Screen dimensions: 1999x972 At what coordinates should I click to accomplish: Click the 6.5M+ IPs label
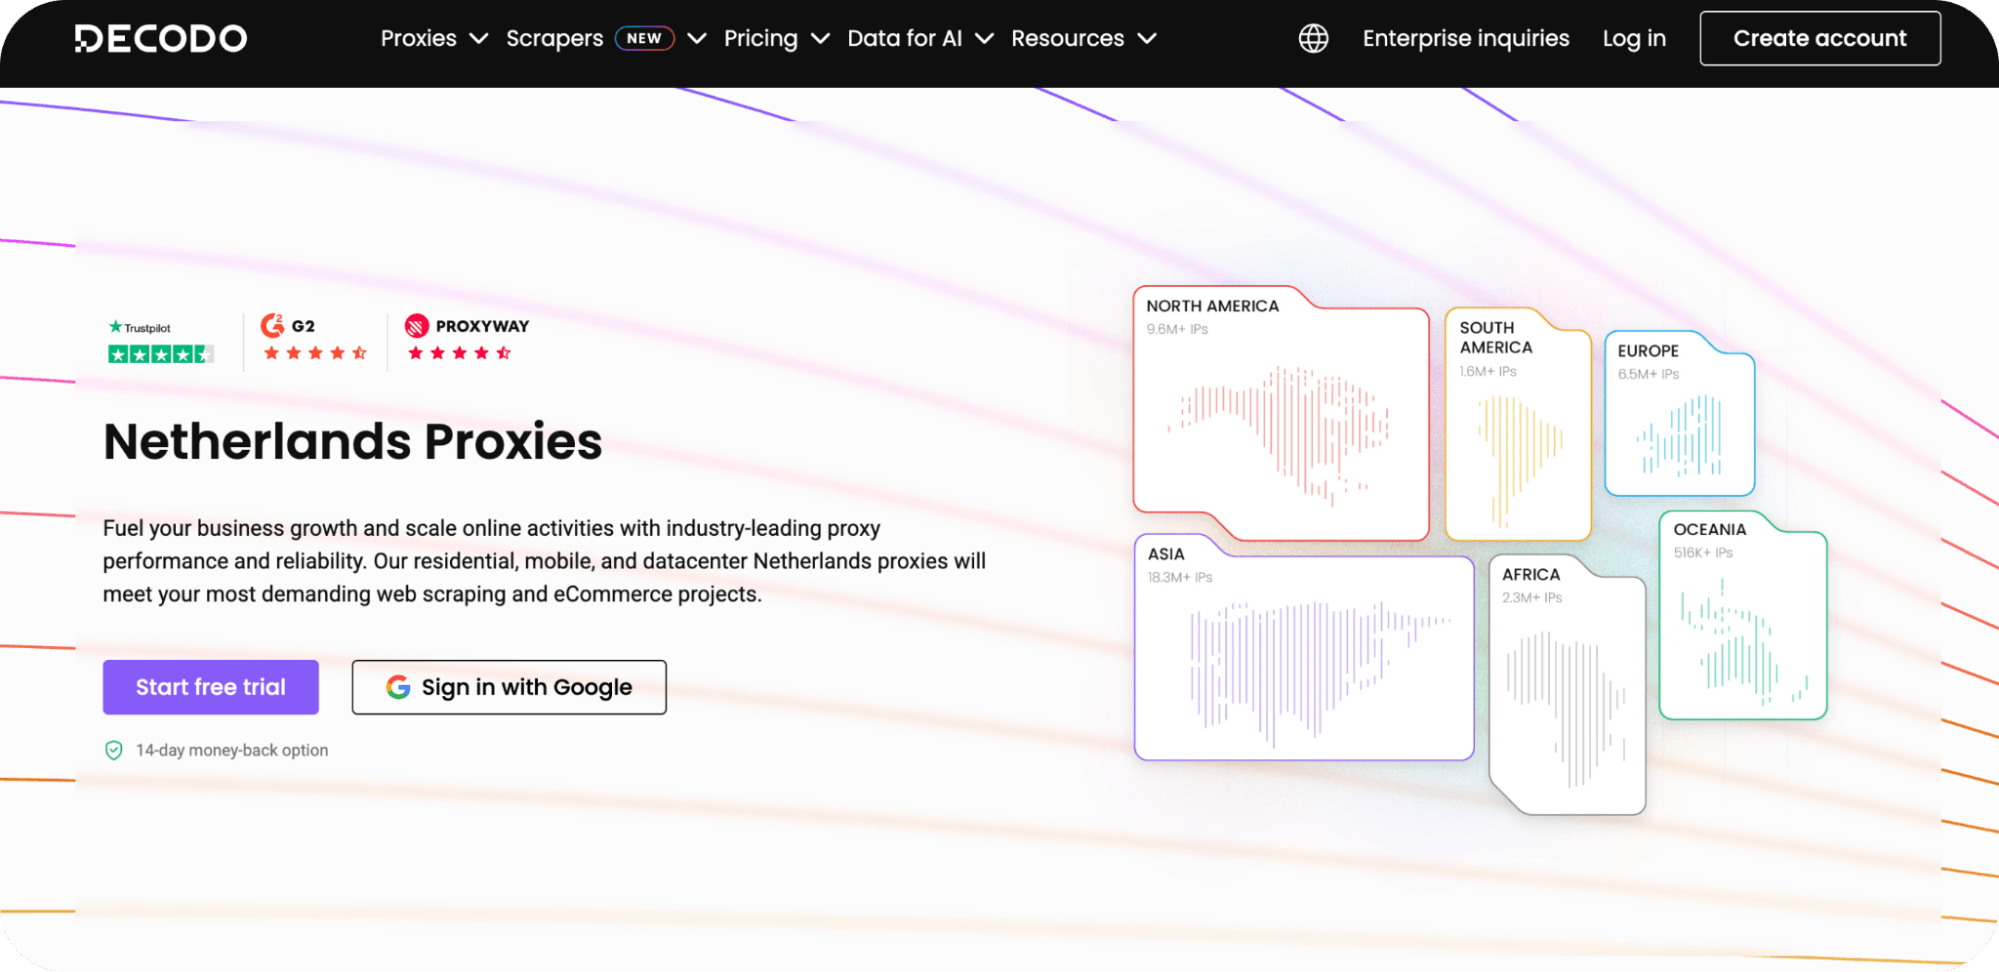[x=1648, y=374]
